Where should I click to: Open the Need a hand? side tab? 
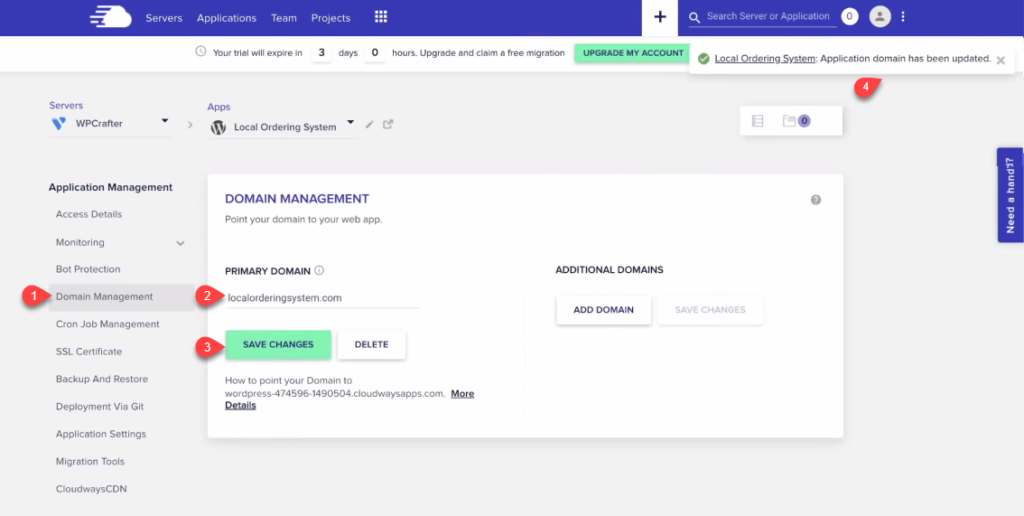[x=1010, y=195]
